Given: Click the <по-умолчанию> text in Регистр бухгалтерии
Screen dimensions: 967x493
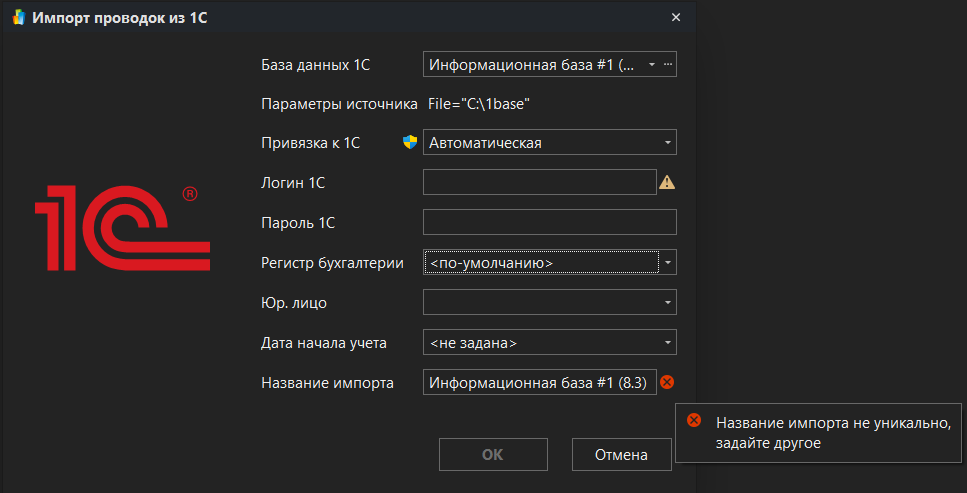Looking at the screenshot, I should coord(491,263).
